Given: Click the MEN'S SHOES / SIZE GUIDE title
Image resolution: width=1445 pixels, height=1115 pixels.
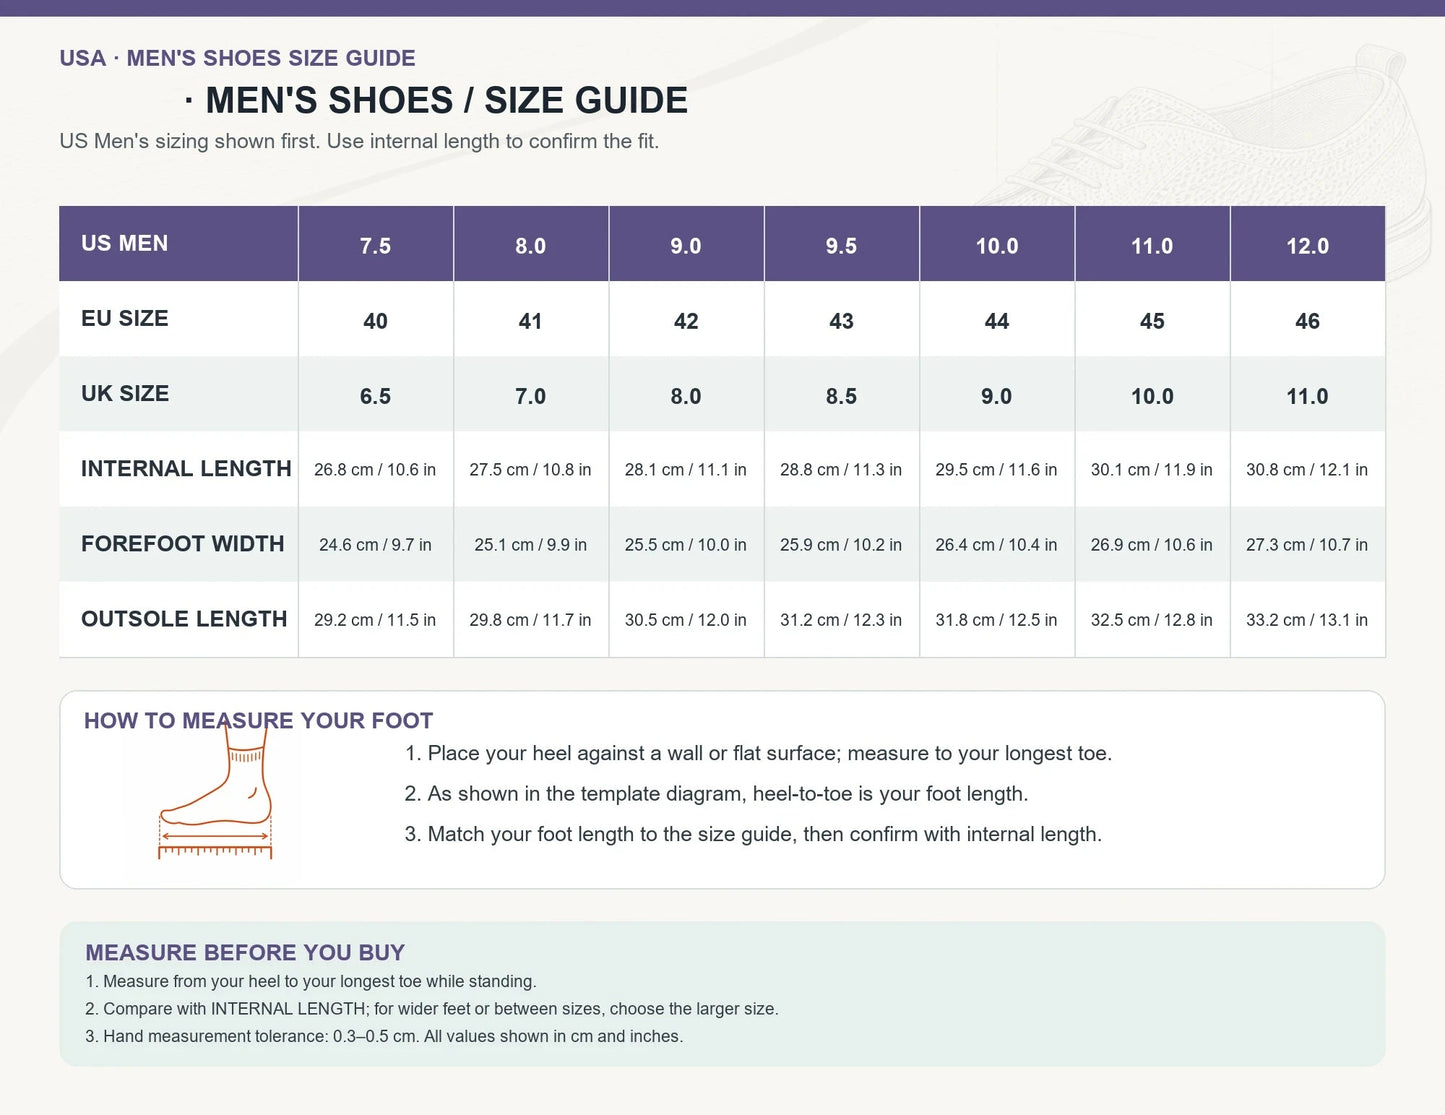Looking at the screenshot, I should [437, 100].
